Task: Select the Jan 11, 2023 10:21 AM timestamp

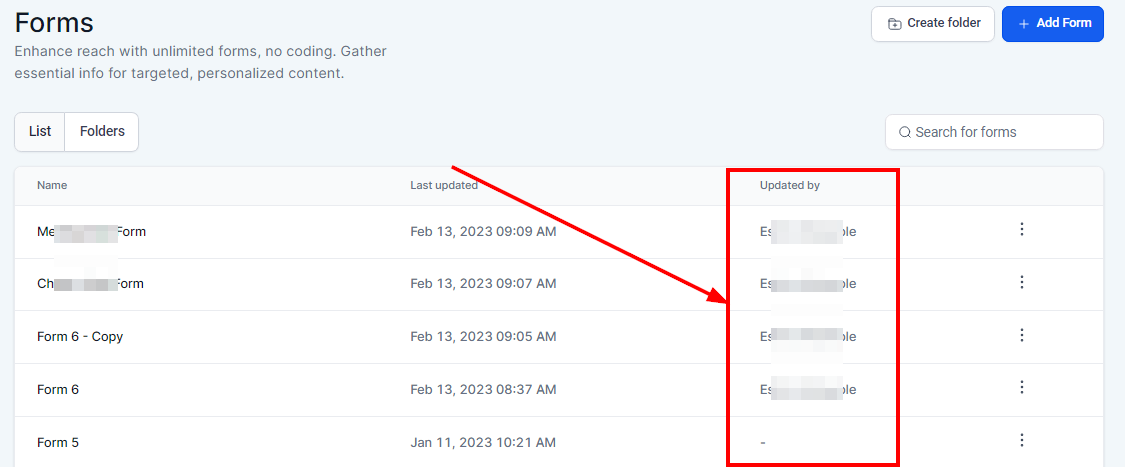Action: 482,442
